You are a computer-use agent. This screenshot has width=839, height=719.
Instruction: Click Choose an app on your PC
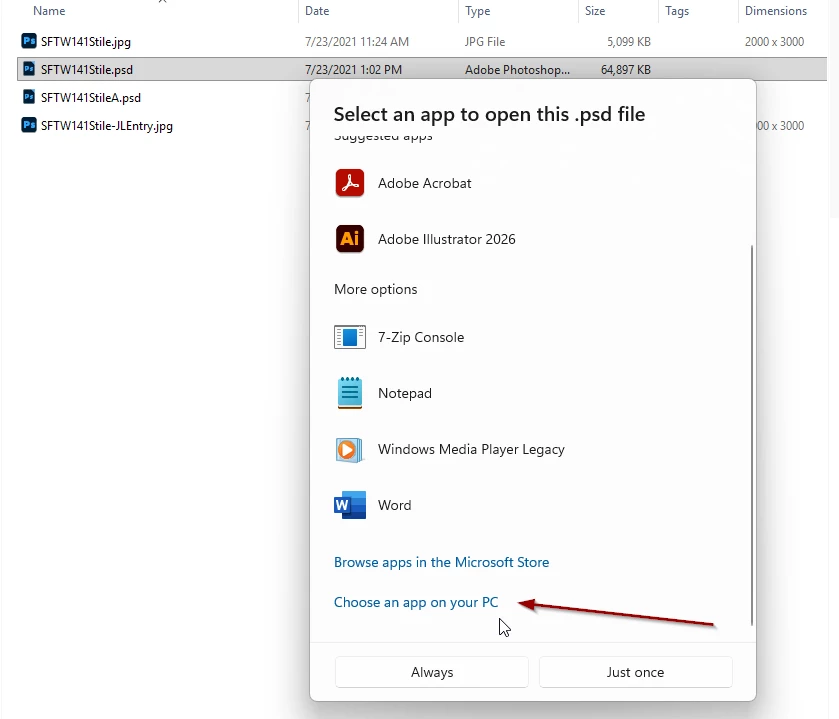click(x=416, y=602)
